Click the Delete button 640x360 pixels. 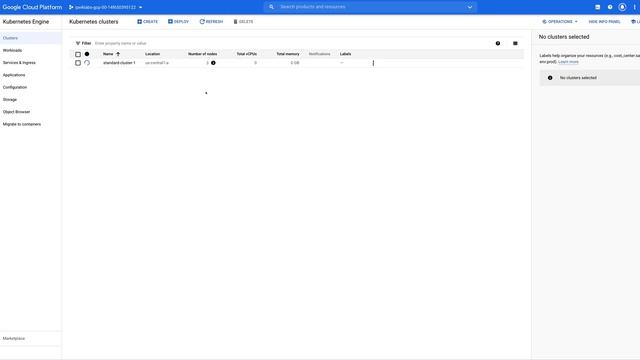(243, 22)
